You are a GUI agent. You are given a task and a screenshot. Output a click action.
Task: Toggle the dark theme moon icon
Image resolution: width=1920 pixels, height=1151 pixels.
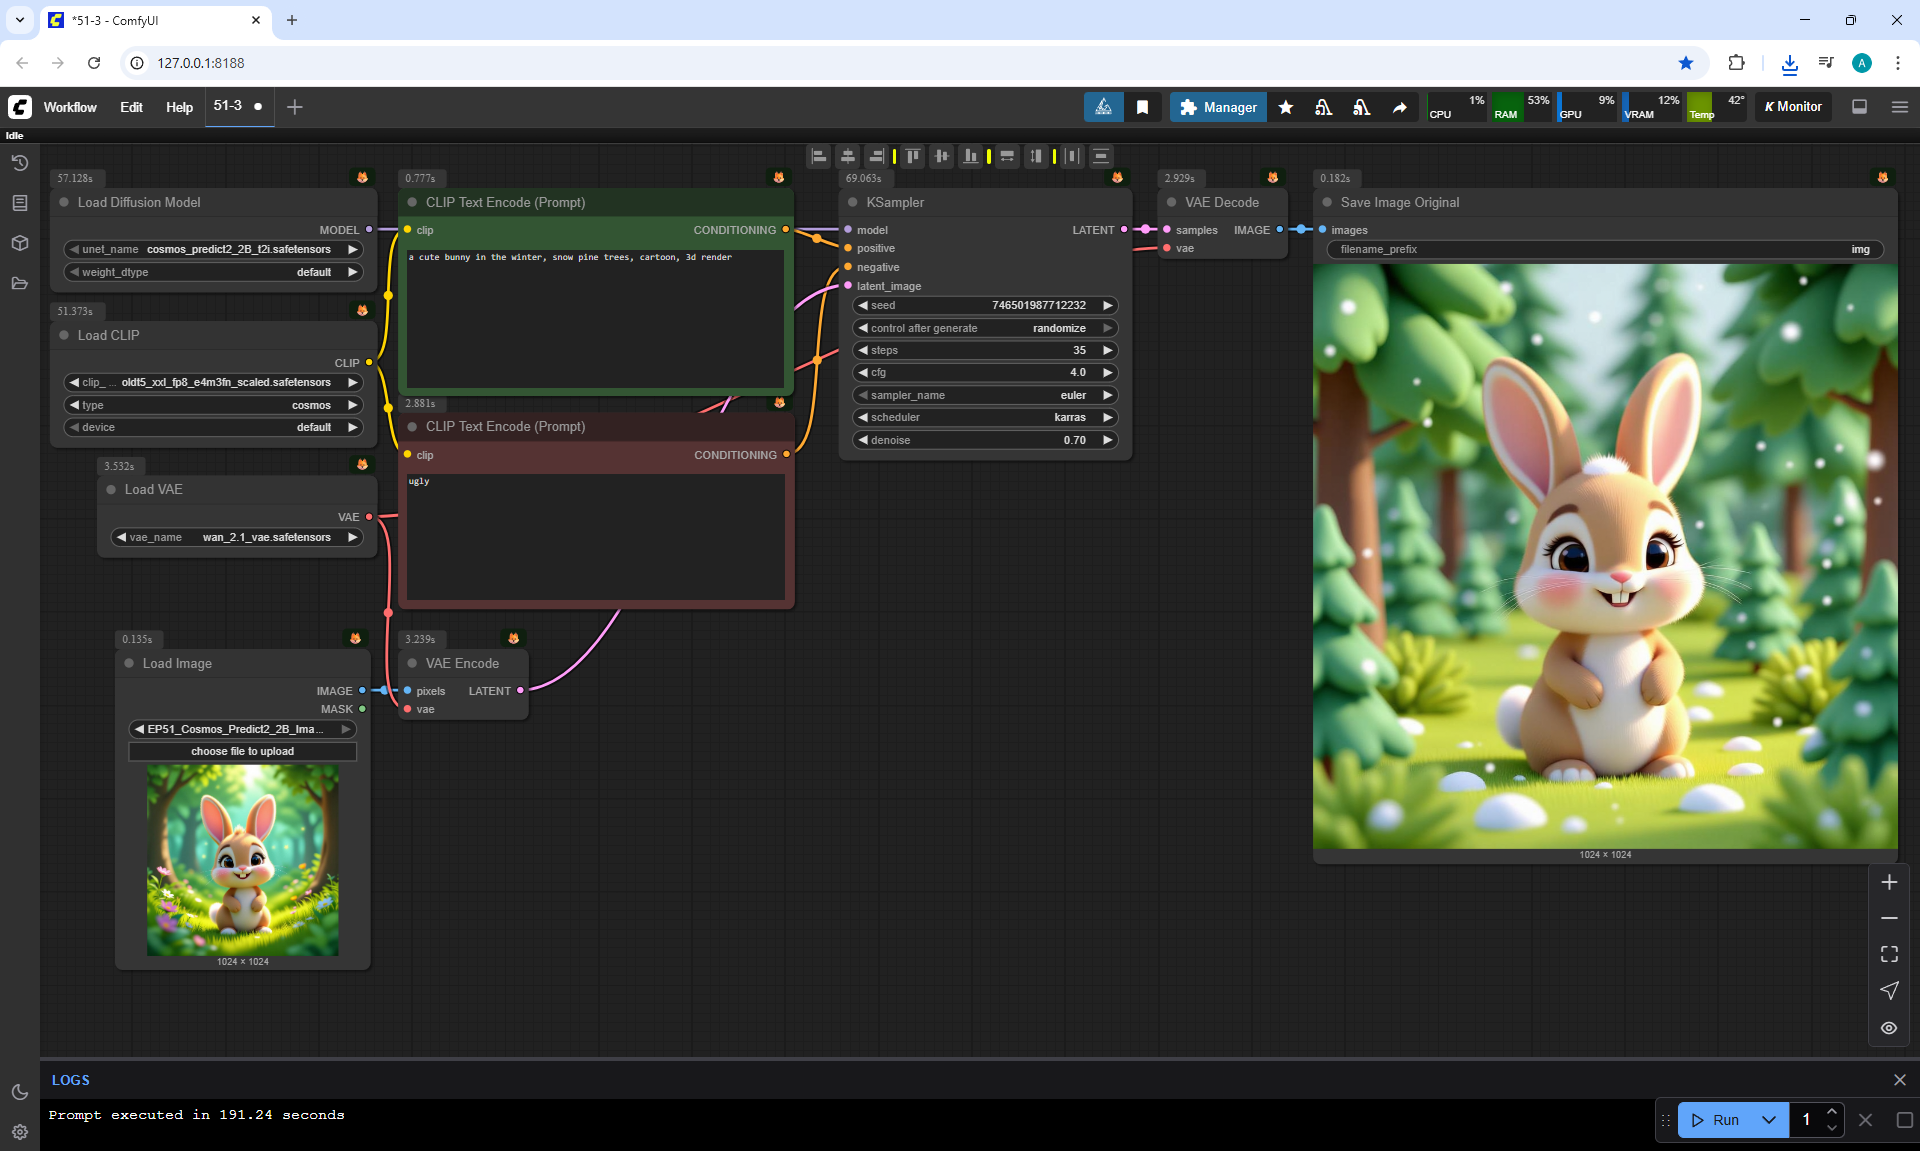pos(19,1092)
